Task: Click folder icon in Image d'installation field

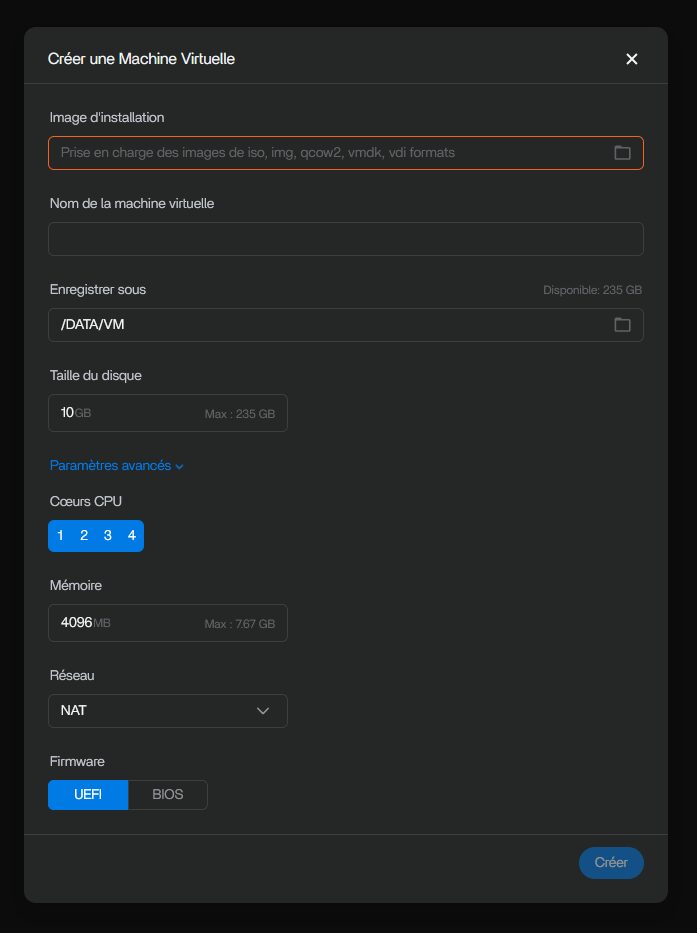Action: [622, 153]
